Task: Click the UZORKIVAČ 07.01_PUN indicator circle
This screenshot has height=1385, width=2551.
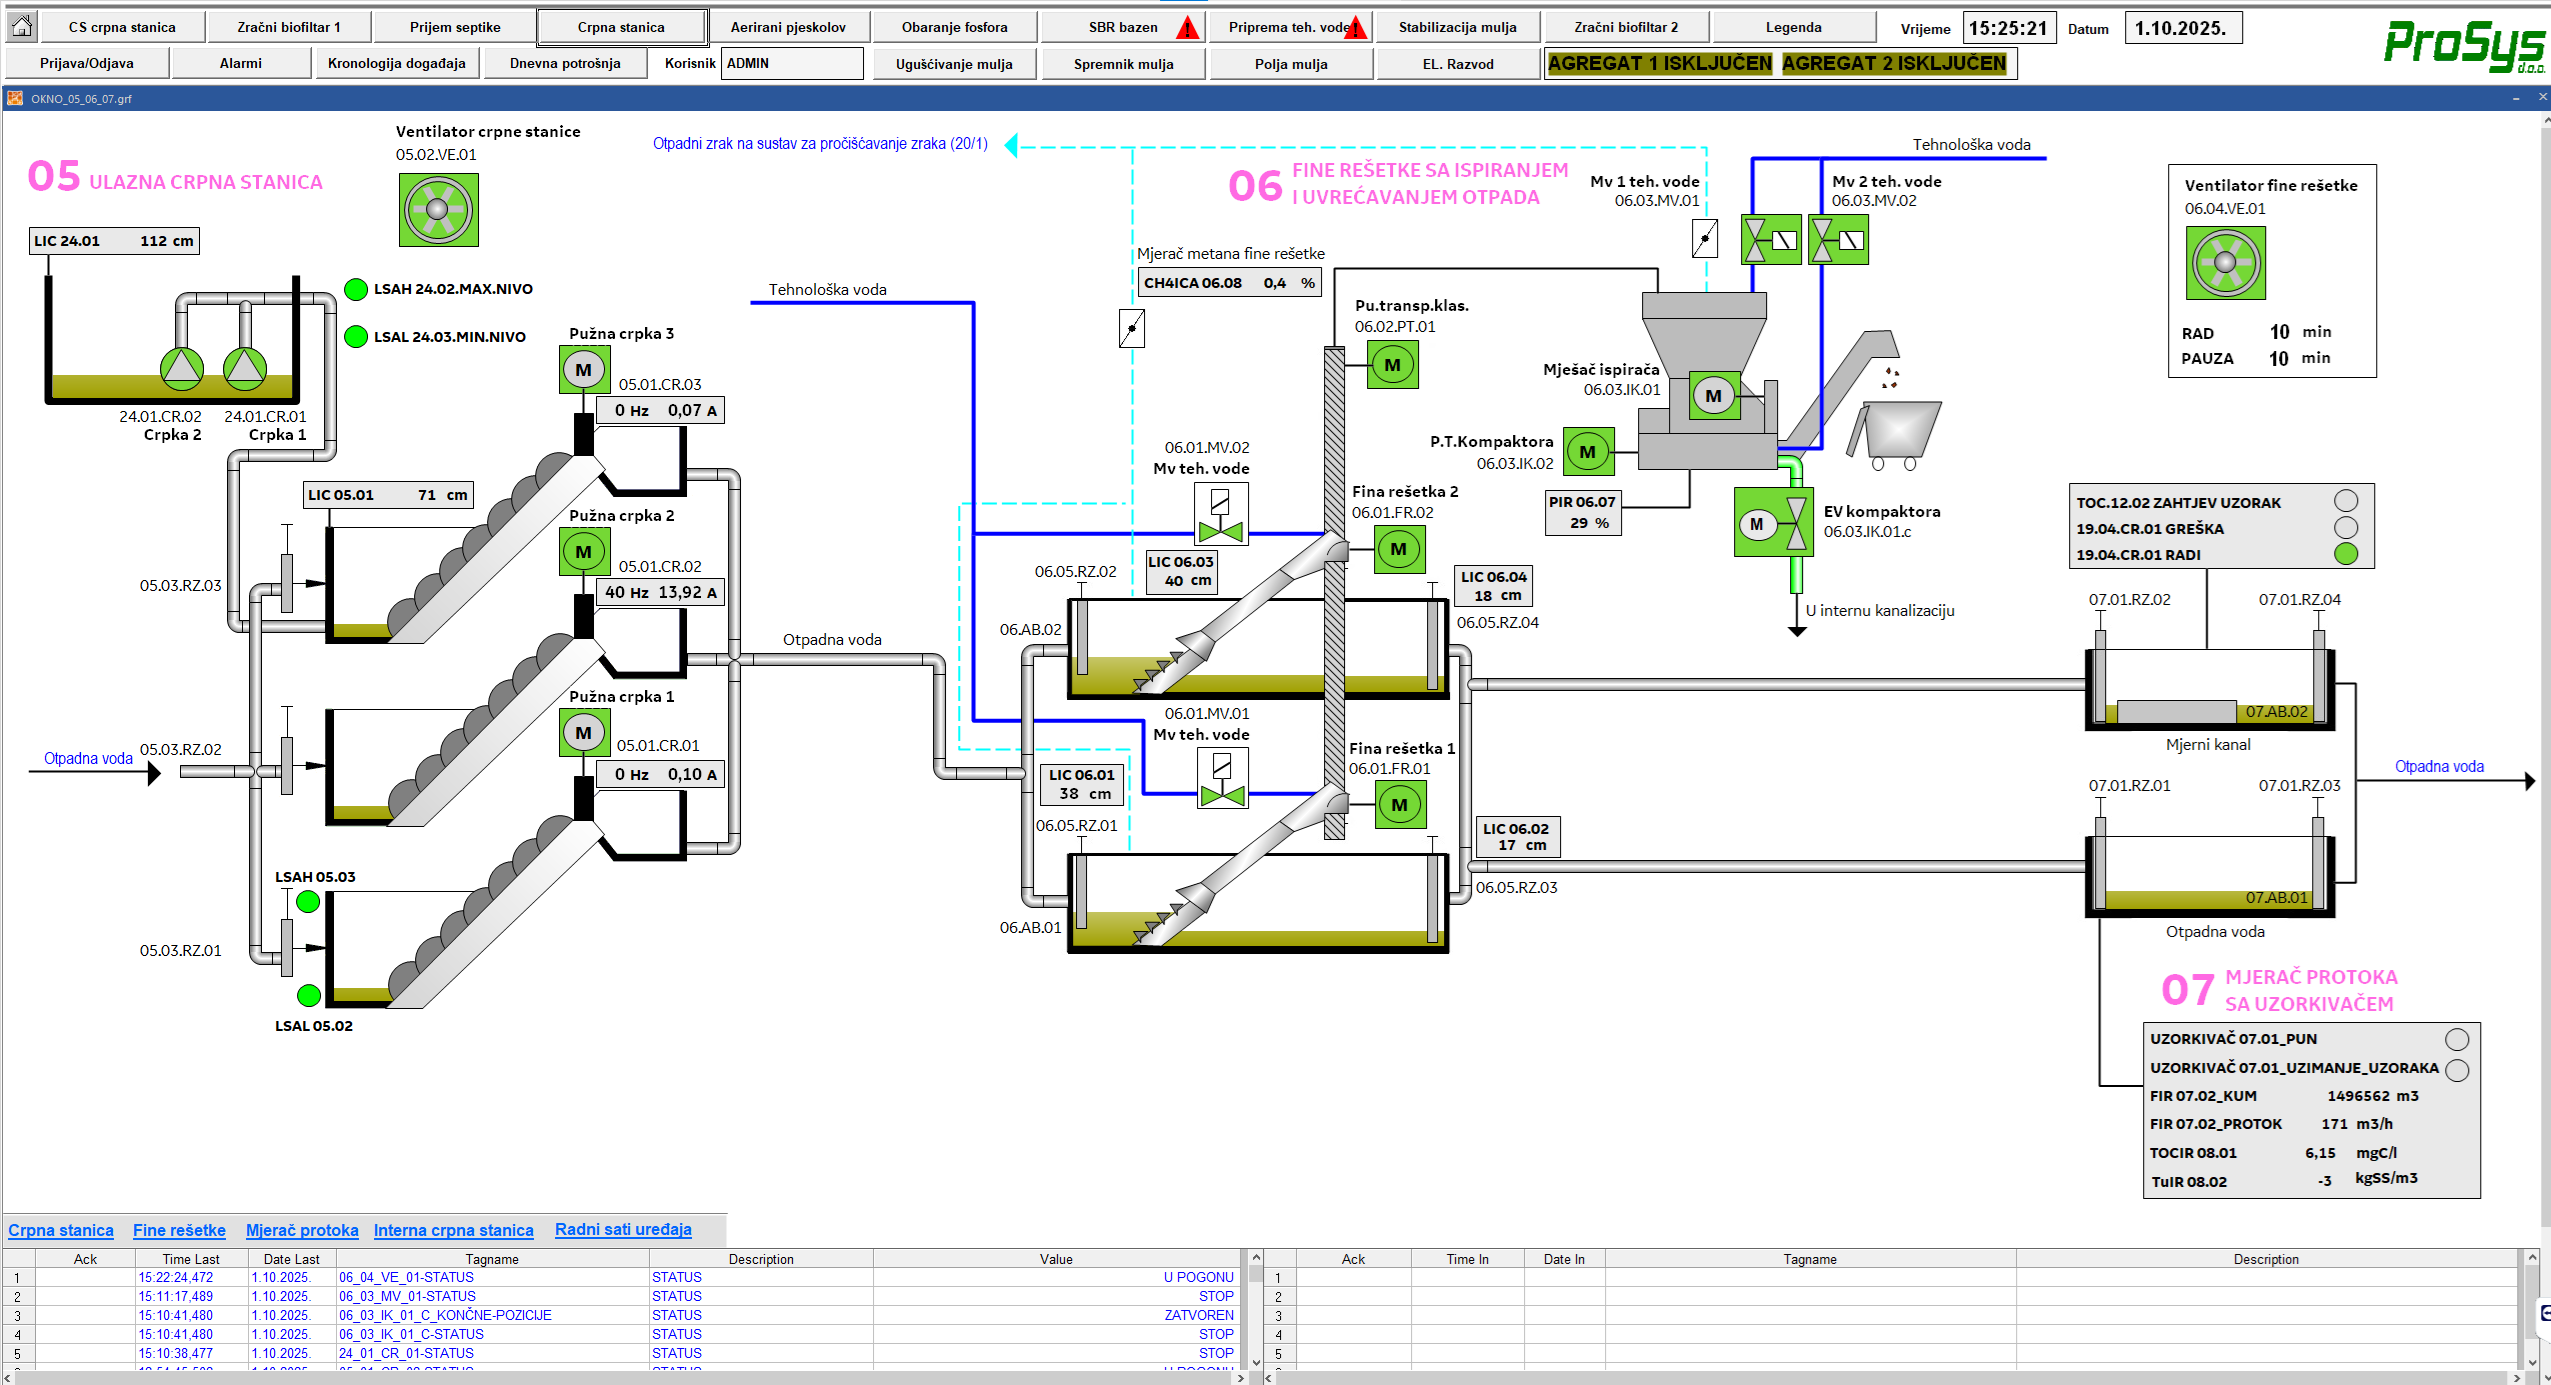Action: (x=2456, y=1039)
